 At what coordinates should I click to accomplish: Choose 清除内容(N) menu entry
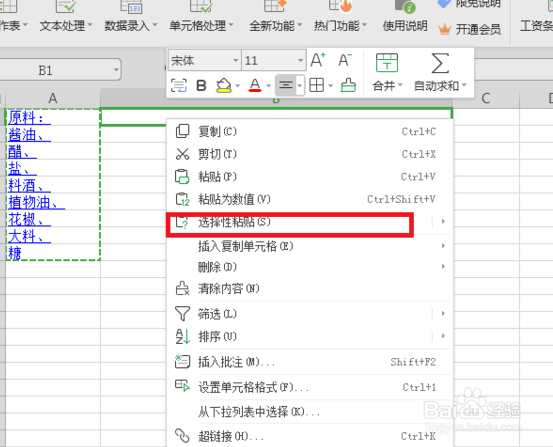click(310, 289)
